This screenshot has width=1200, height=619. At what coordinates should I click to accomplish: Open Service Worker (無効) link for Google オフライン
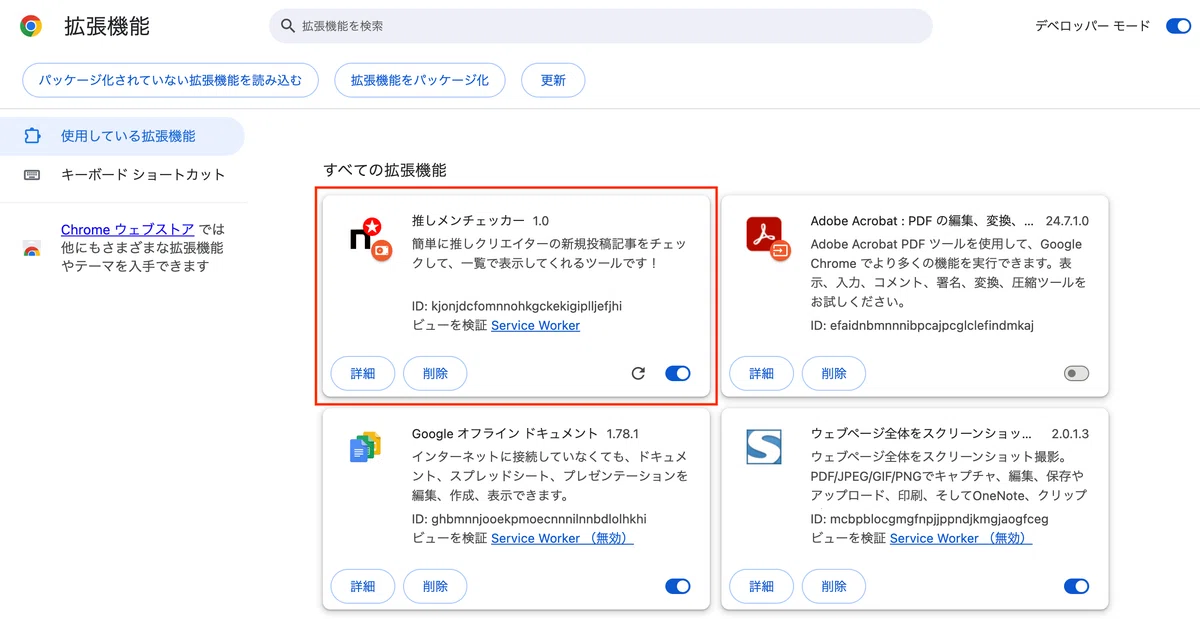click(562, 538)
